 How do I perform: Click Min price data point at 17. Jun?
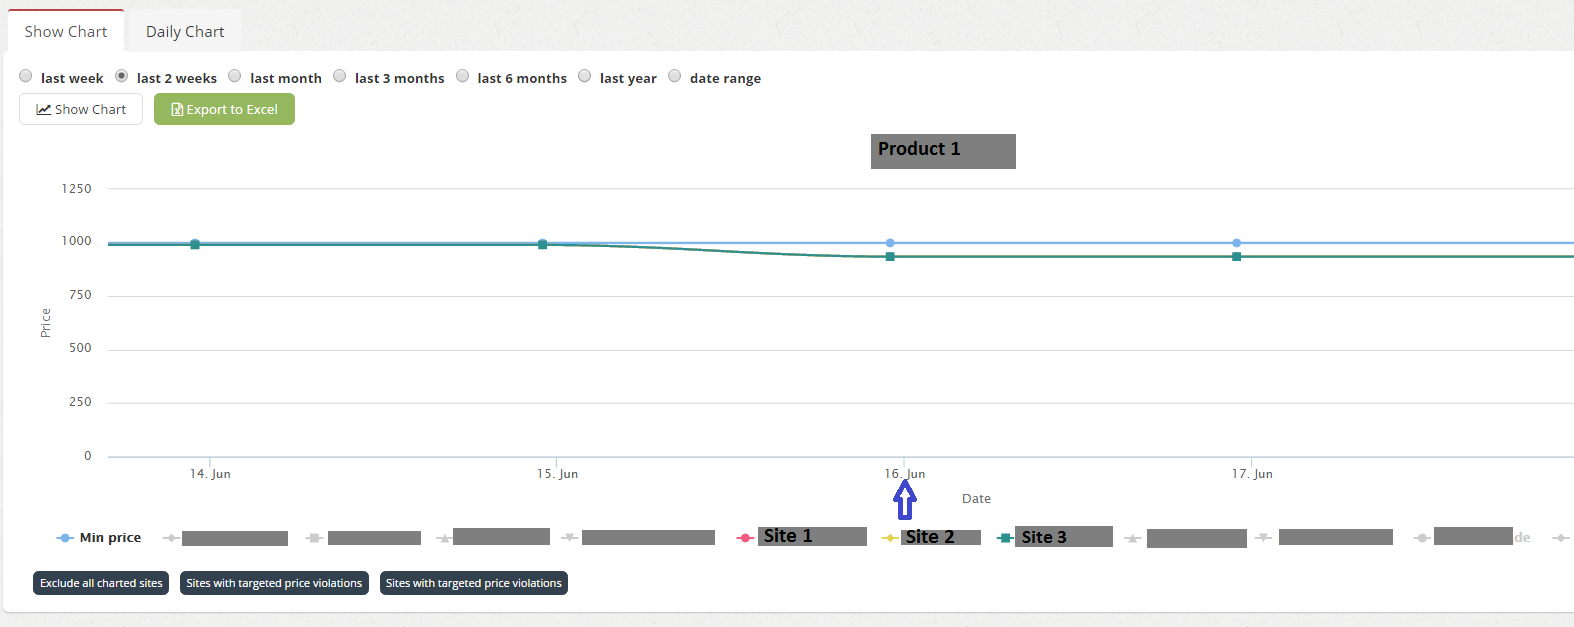[1237, 243]
